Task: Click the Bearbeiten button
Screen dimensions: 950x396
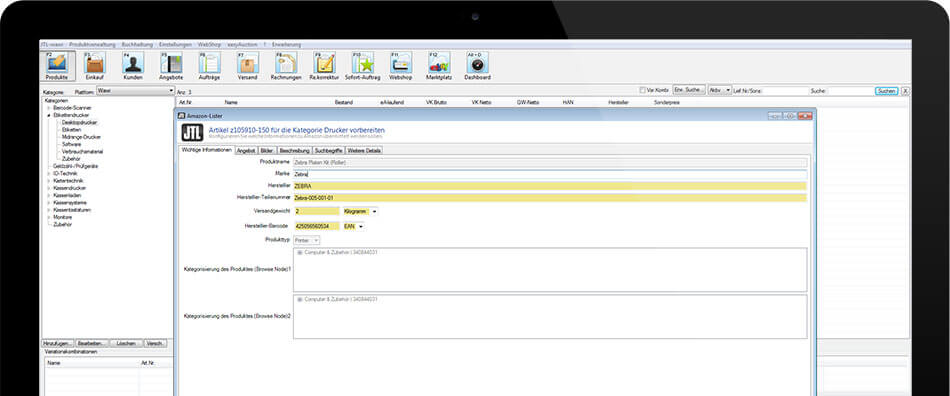Action: [92, 343]
